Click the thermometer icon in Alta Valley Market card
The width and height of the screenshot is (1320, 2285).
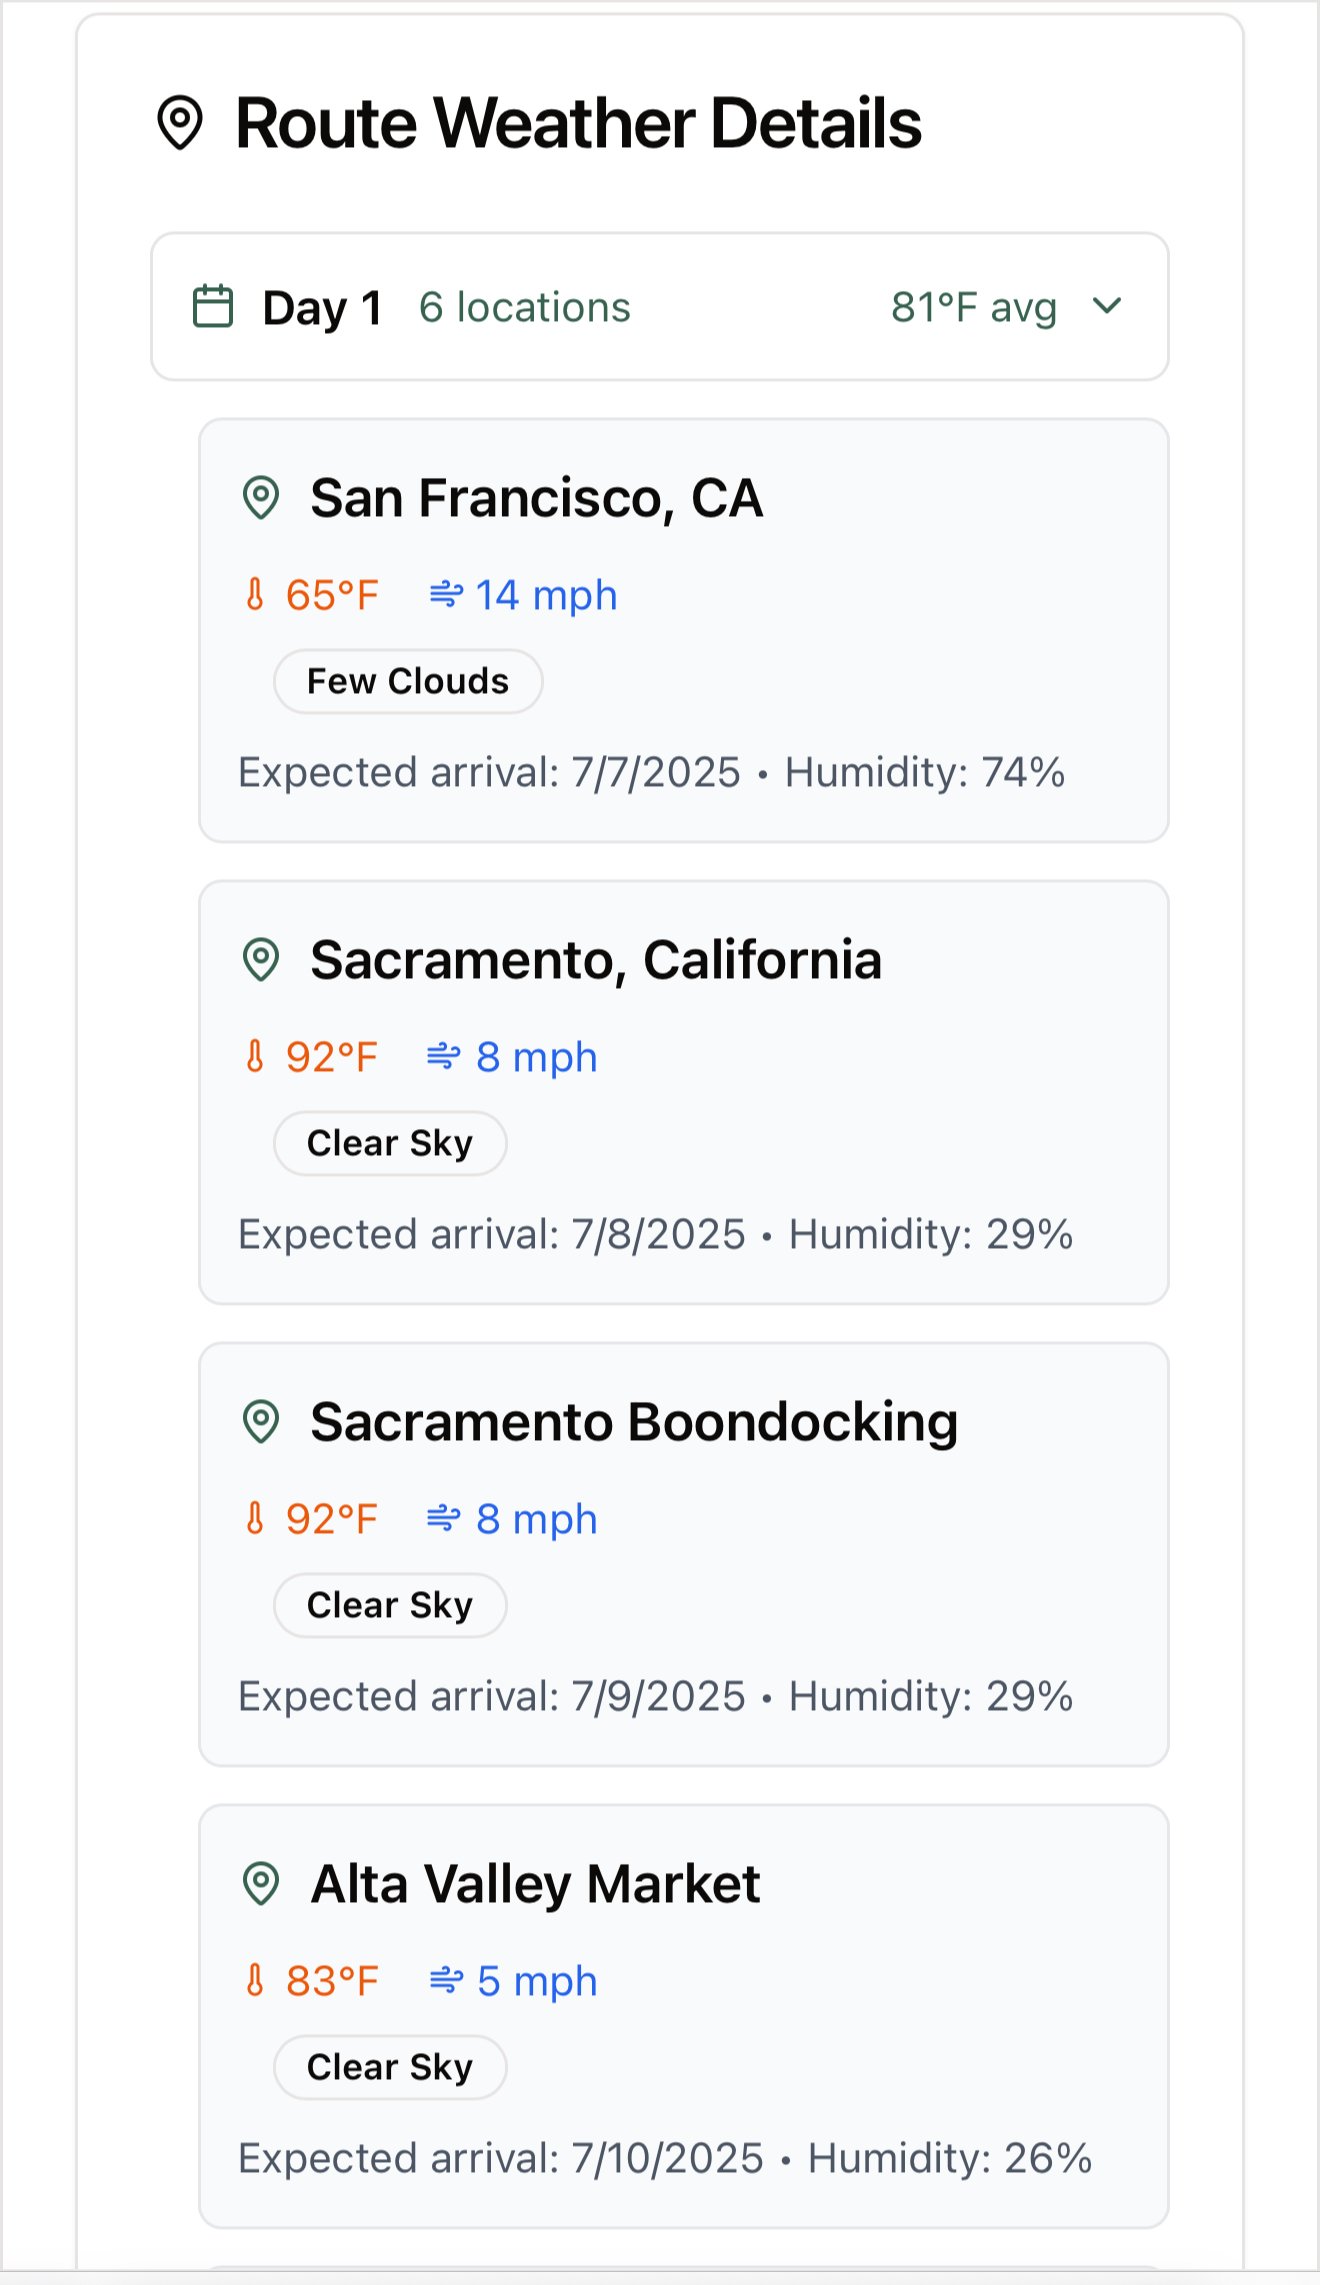pyautogui.click(x=255, y=1980)
